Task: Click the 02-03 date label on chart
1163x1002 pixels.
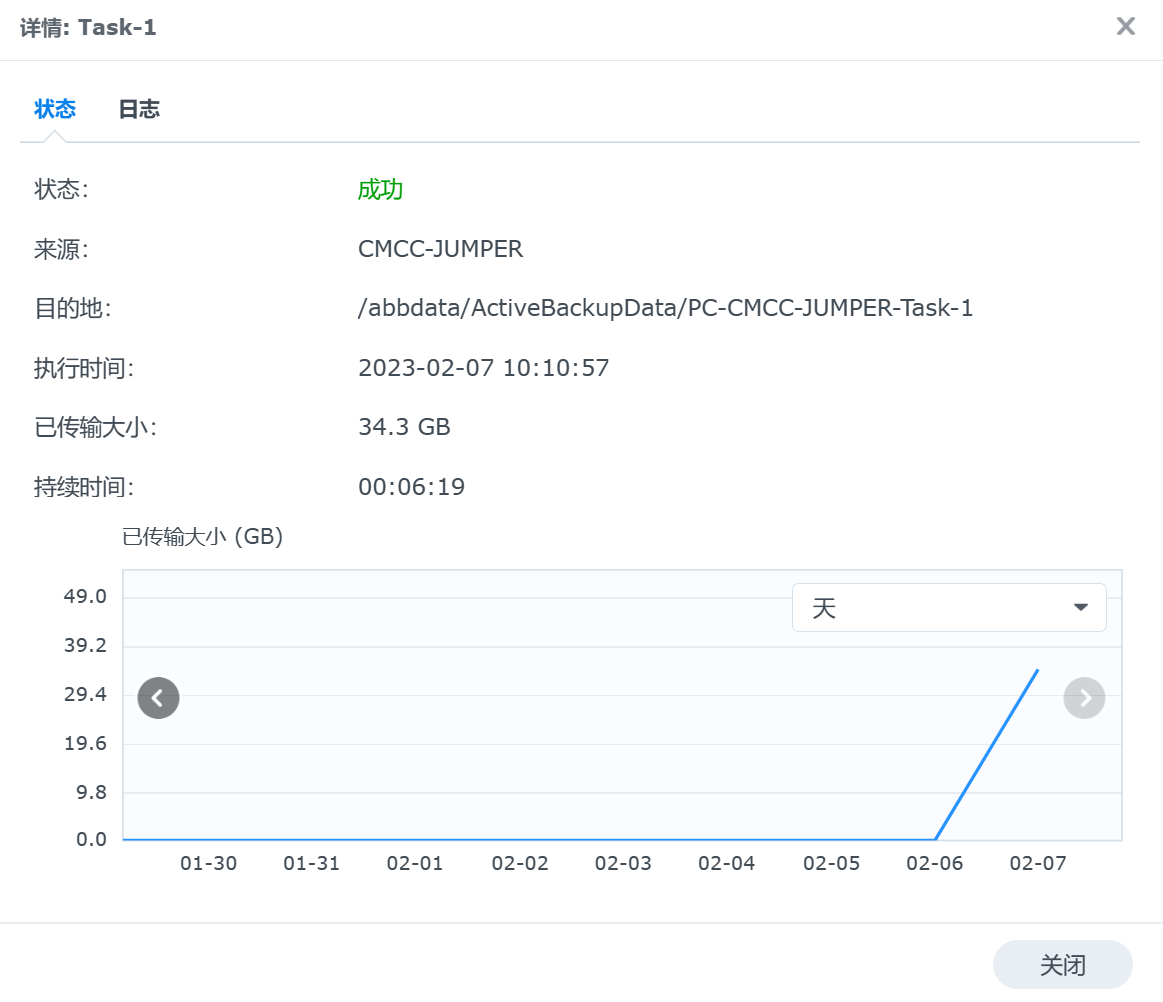Action: [623, 863]
